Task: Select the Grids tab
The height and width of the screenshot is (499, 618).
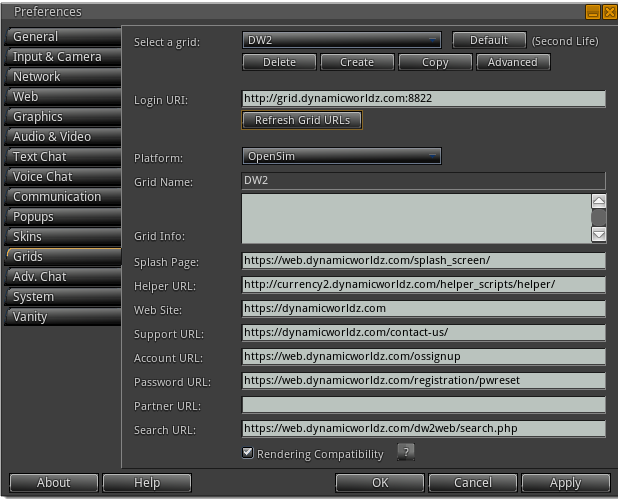Action: point(63,257)
